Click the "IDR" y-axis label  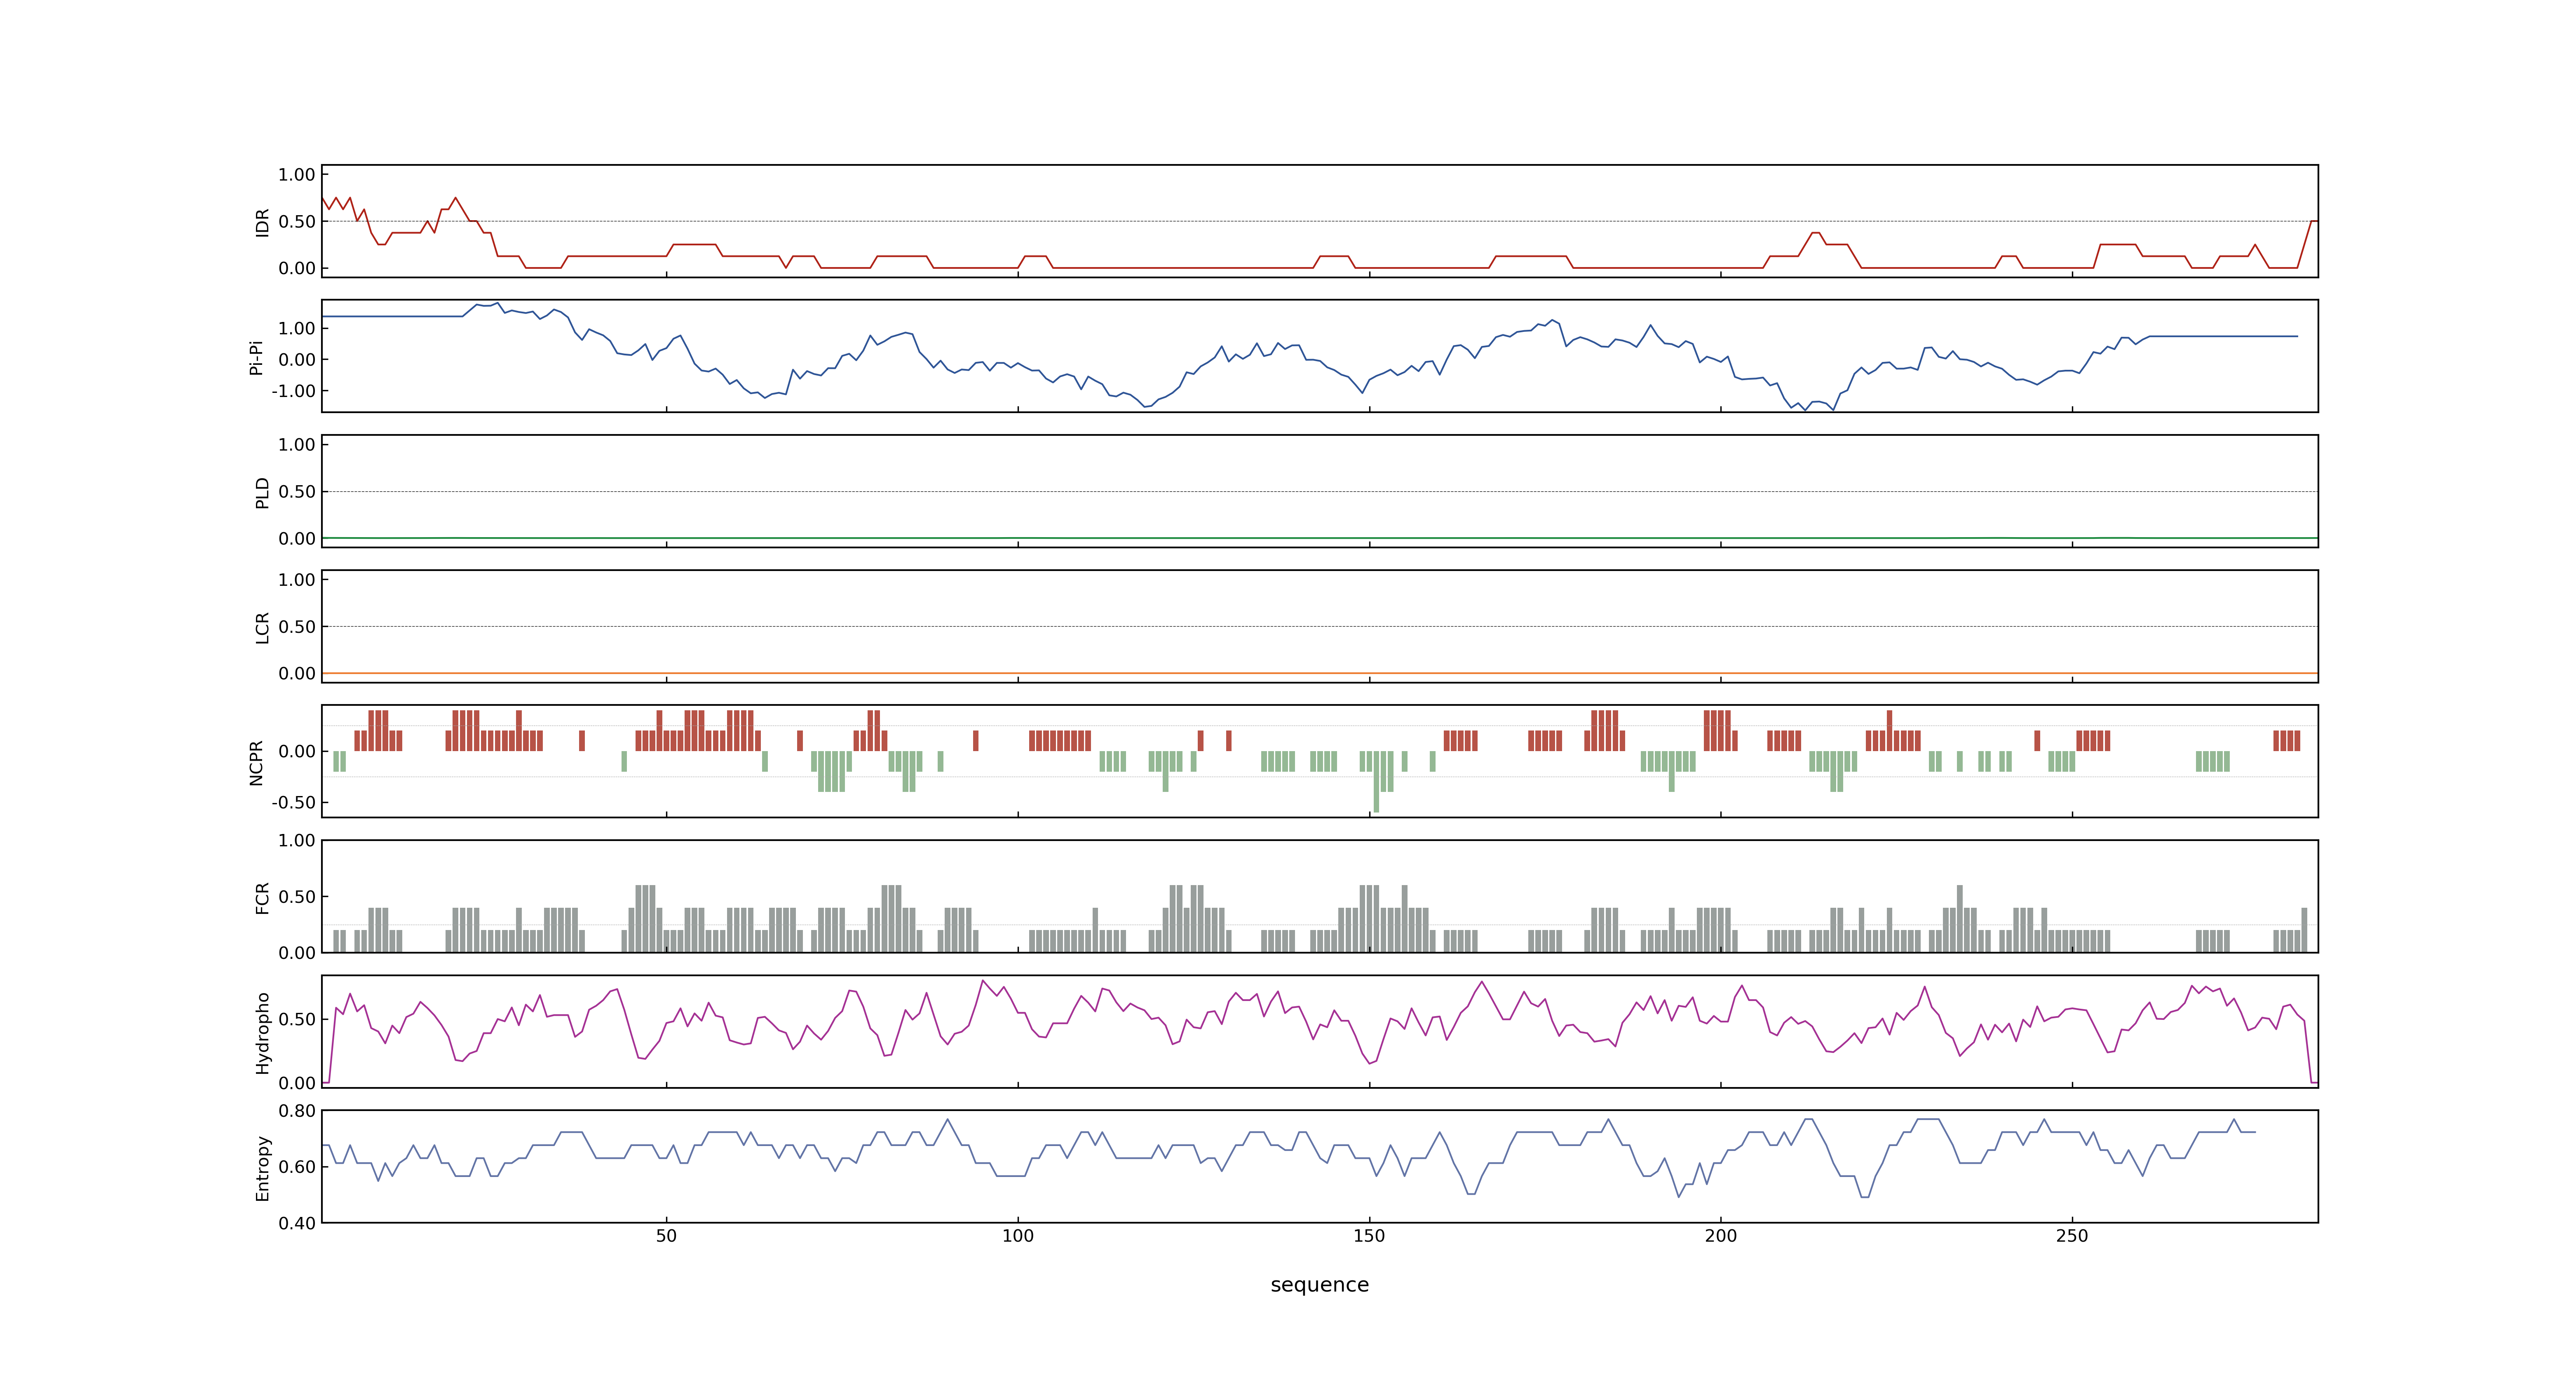(262, 222)
